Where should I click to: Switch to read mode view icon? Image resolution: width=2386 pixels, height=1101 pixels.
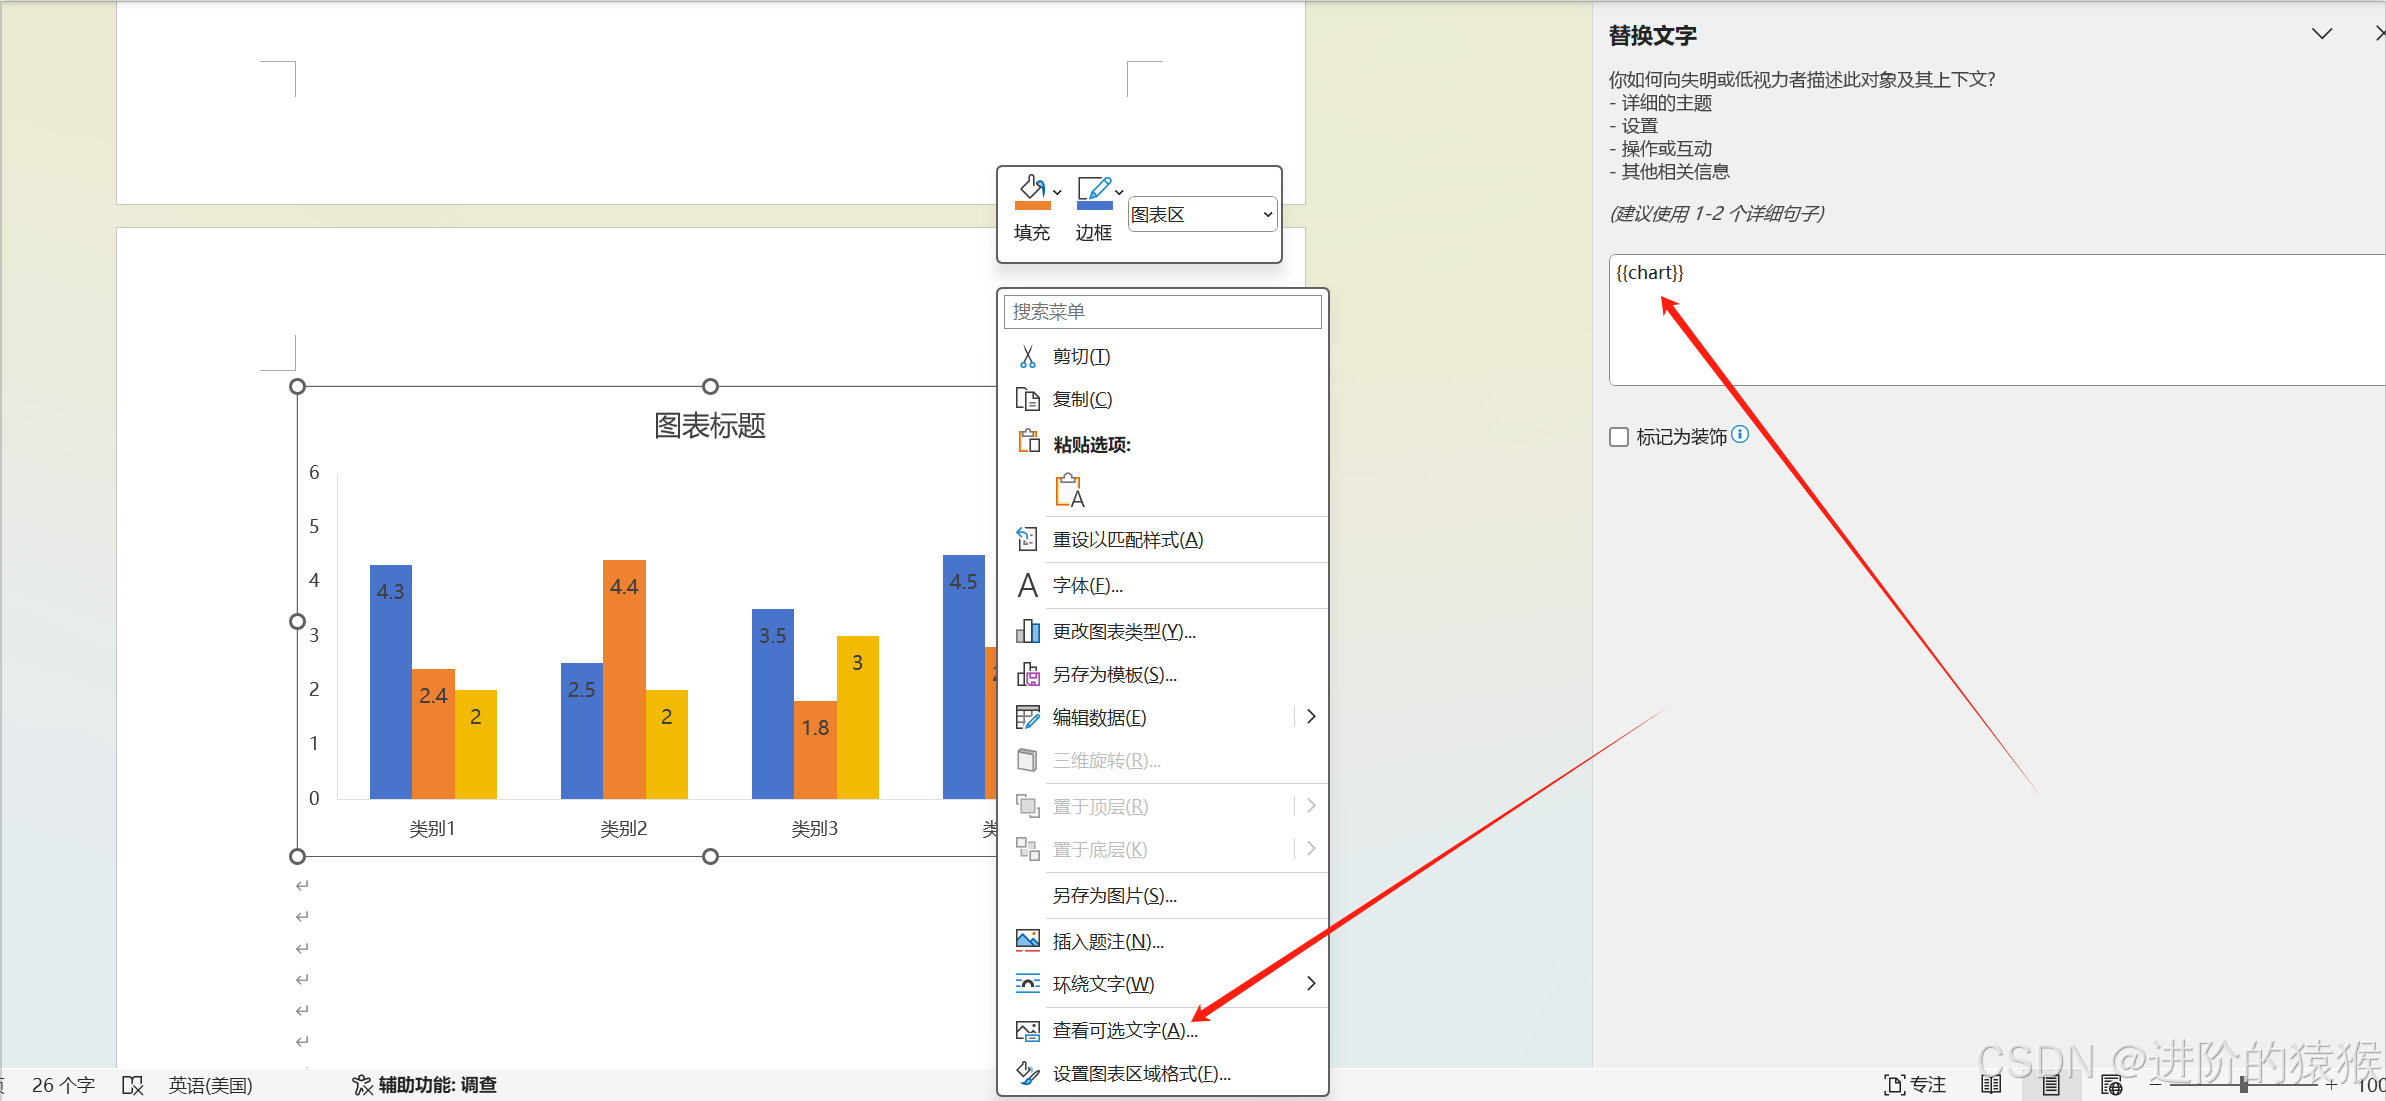pyautogui.click(x=1991, y=1085)
